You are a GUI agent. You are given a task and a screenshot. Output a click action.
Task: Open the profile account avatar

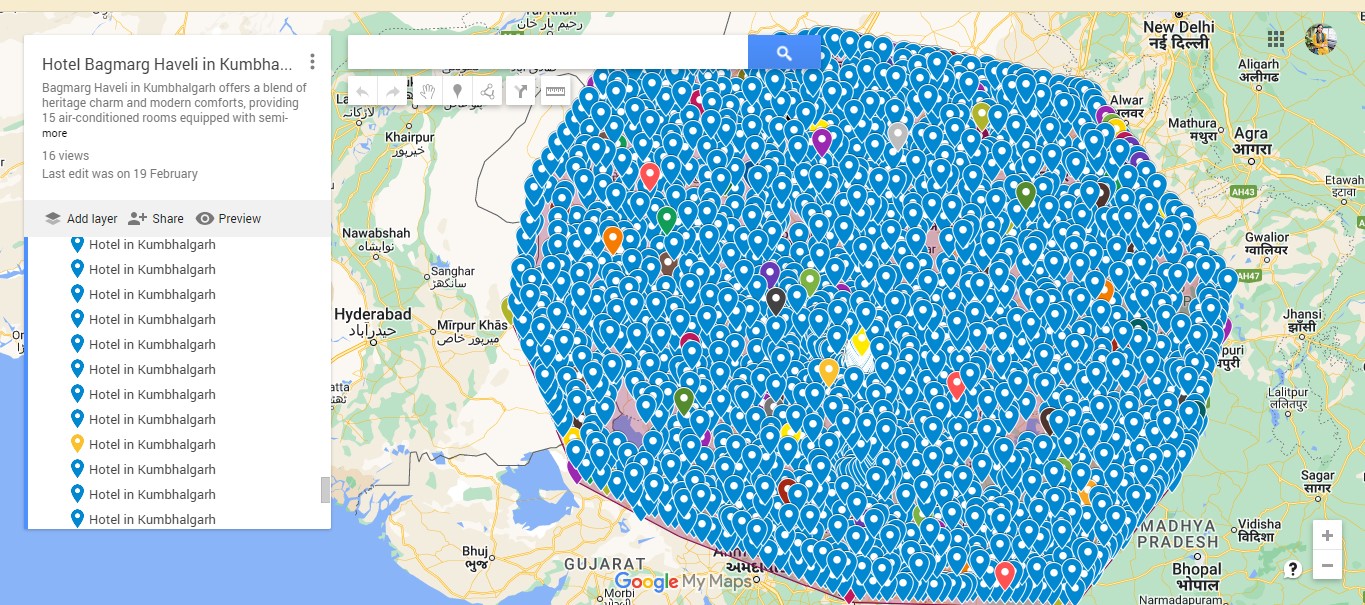coord(1320,39)
